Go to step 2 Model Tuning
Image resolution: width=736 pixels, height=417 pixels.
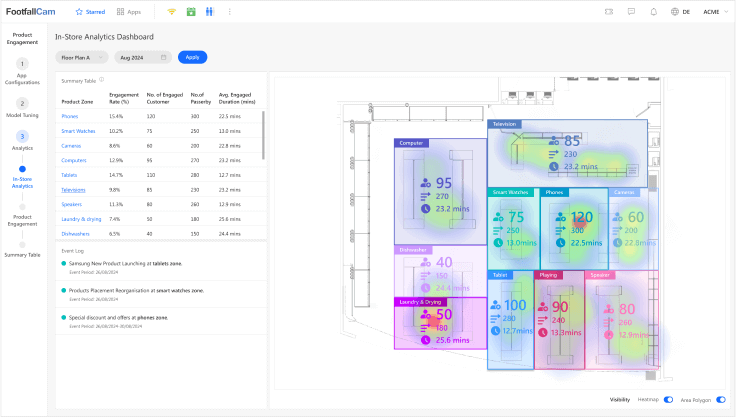point(22,102)
